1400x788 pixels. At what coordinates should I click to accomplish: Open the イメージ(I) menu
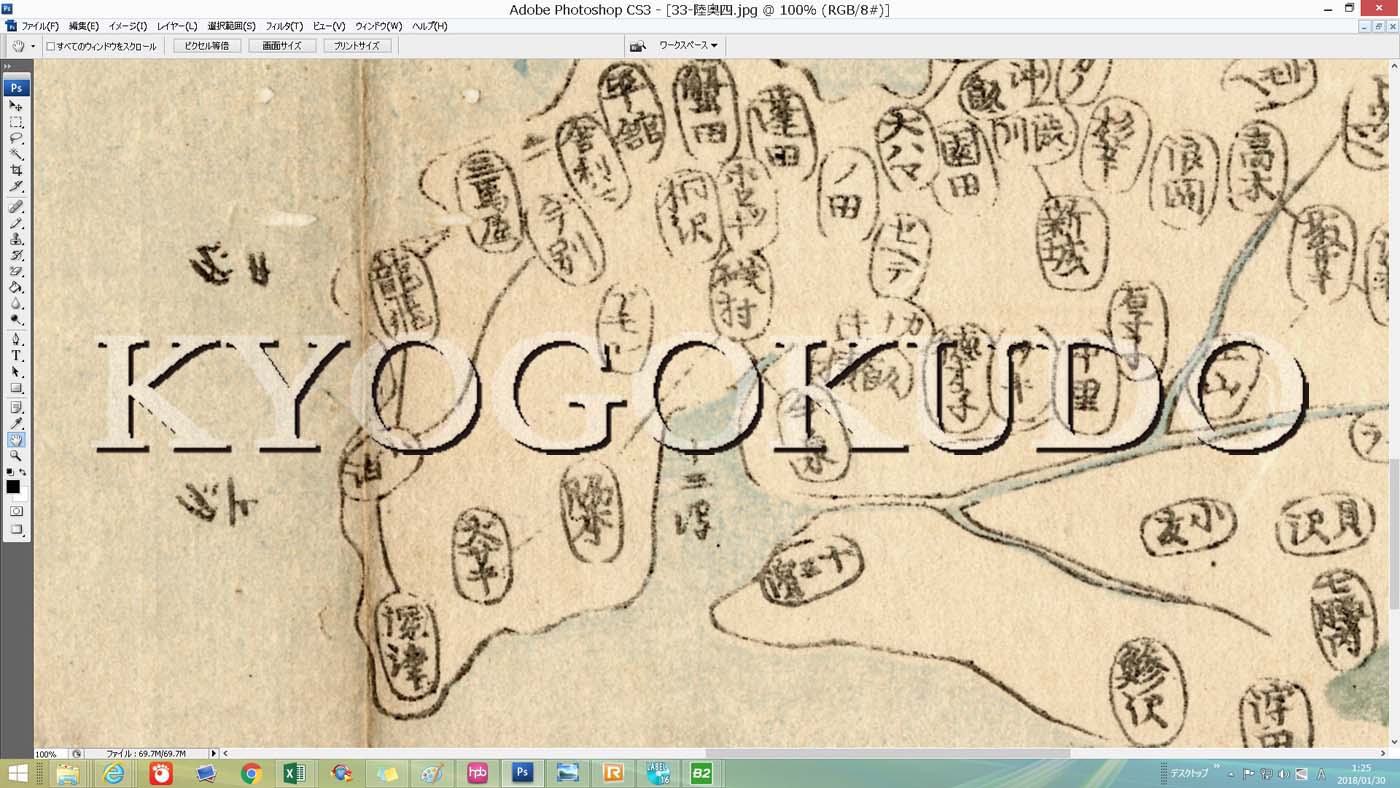point(128,26)
